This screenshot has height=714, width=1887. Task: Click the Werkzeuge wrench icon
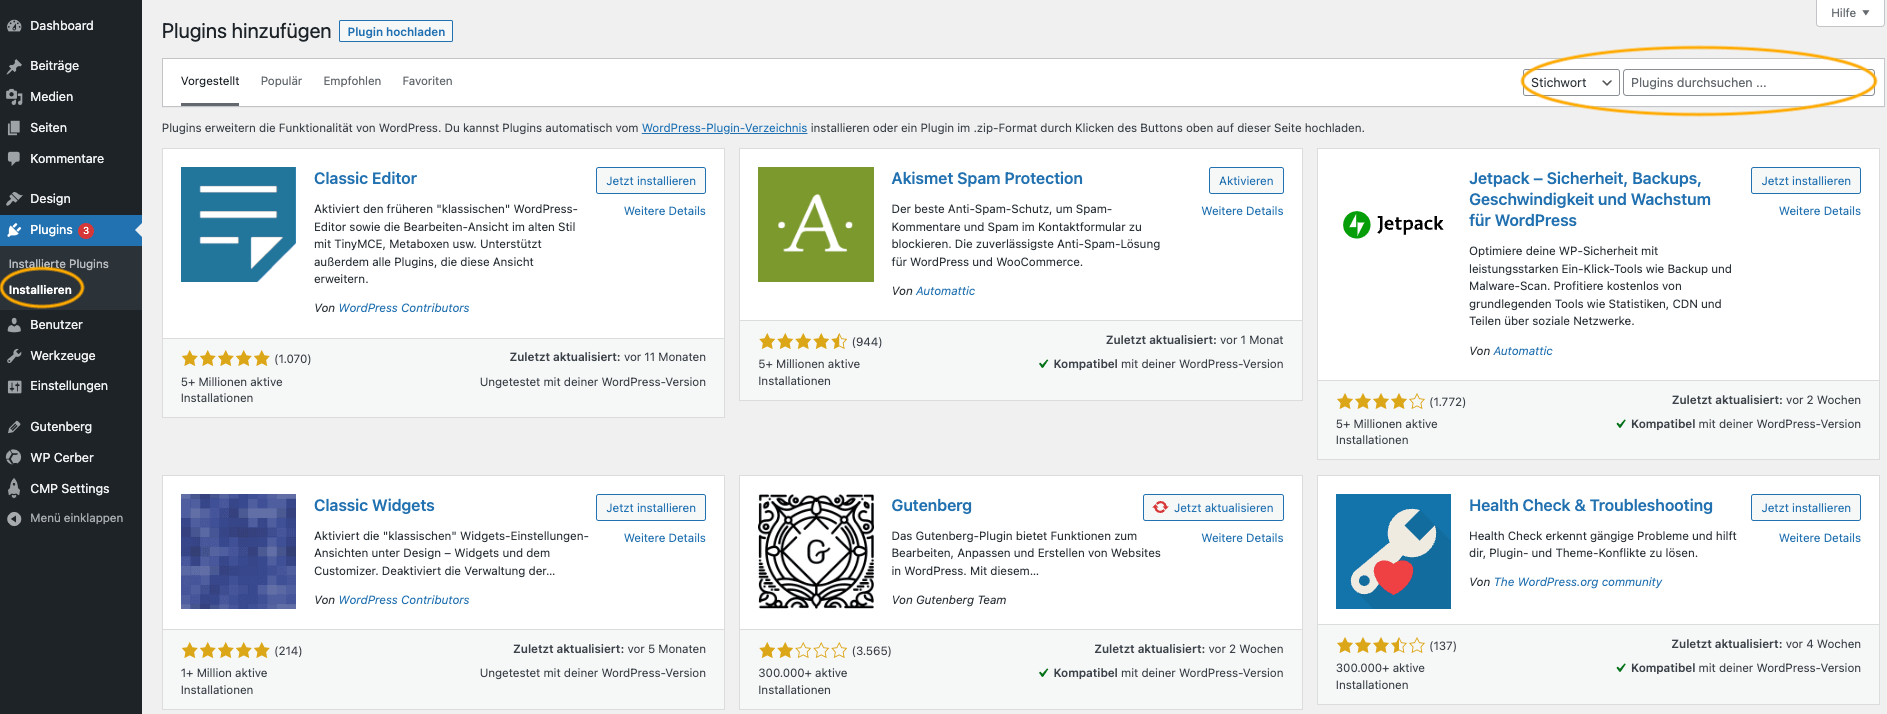point(14,356)
